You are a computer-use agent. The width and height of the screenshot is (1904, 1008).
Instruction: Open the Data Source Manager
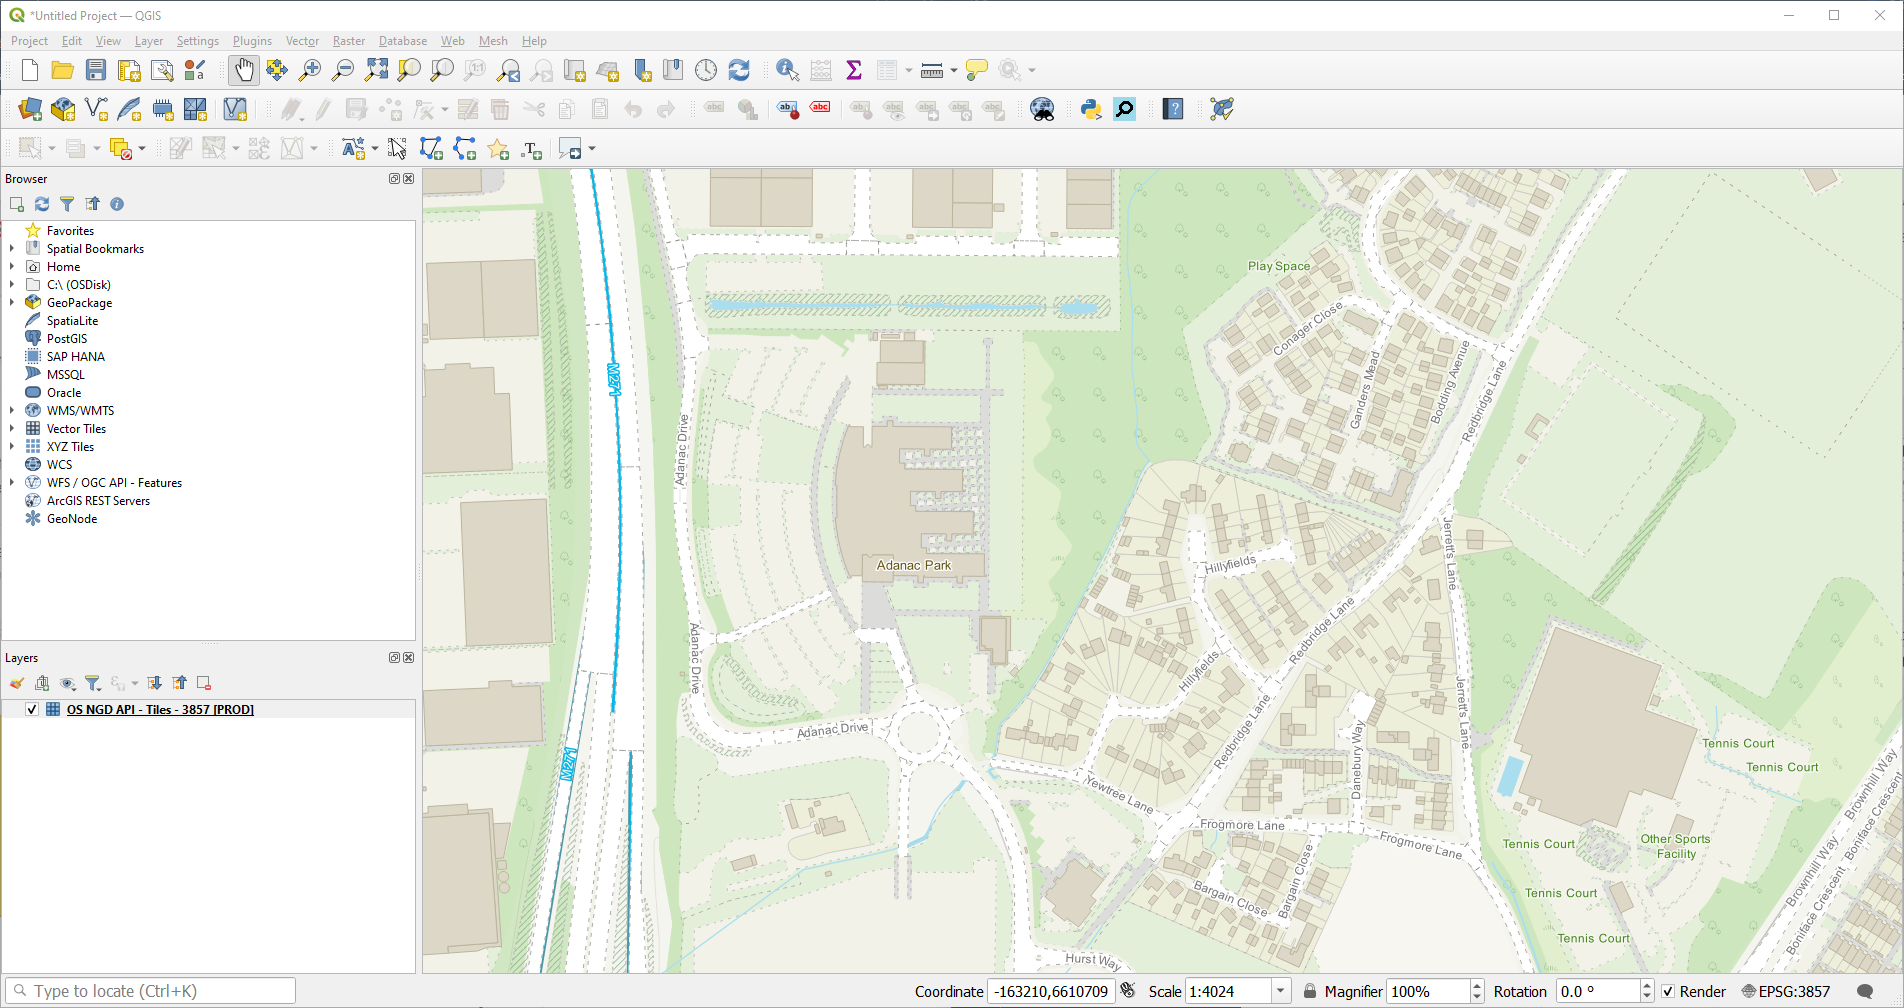pos(29,109)
